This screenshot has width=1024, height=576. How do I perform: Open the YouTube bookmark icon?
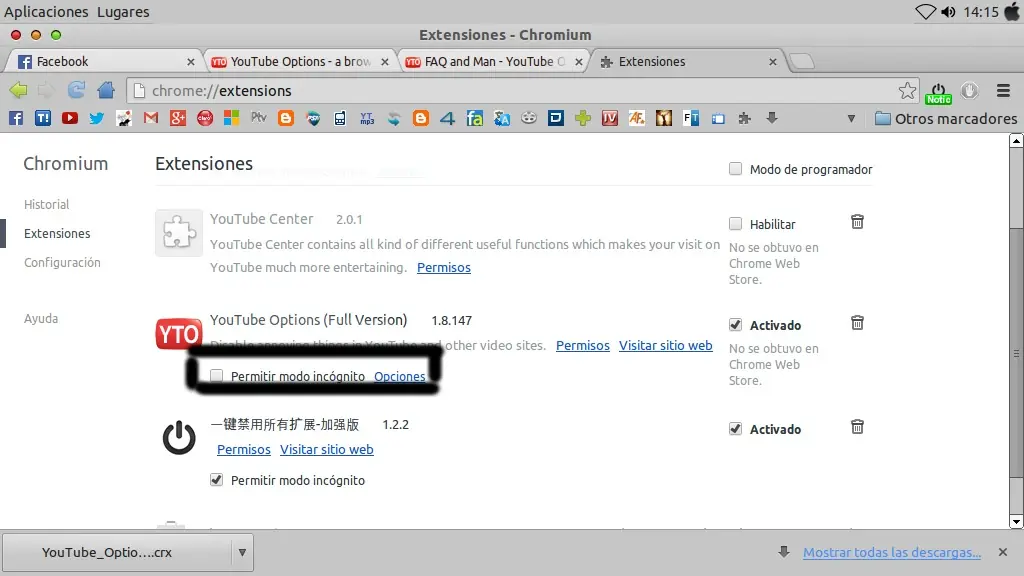click(x=70, y=118)
